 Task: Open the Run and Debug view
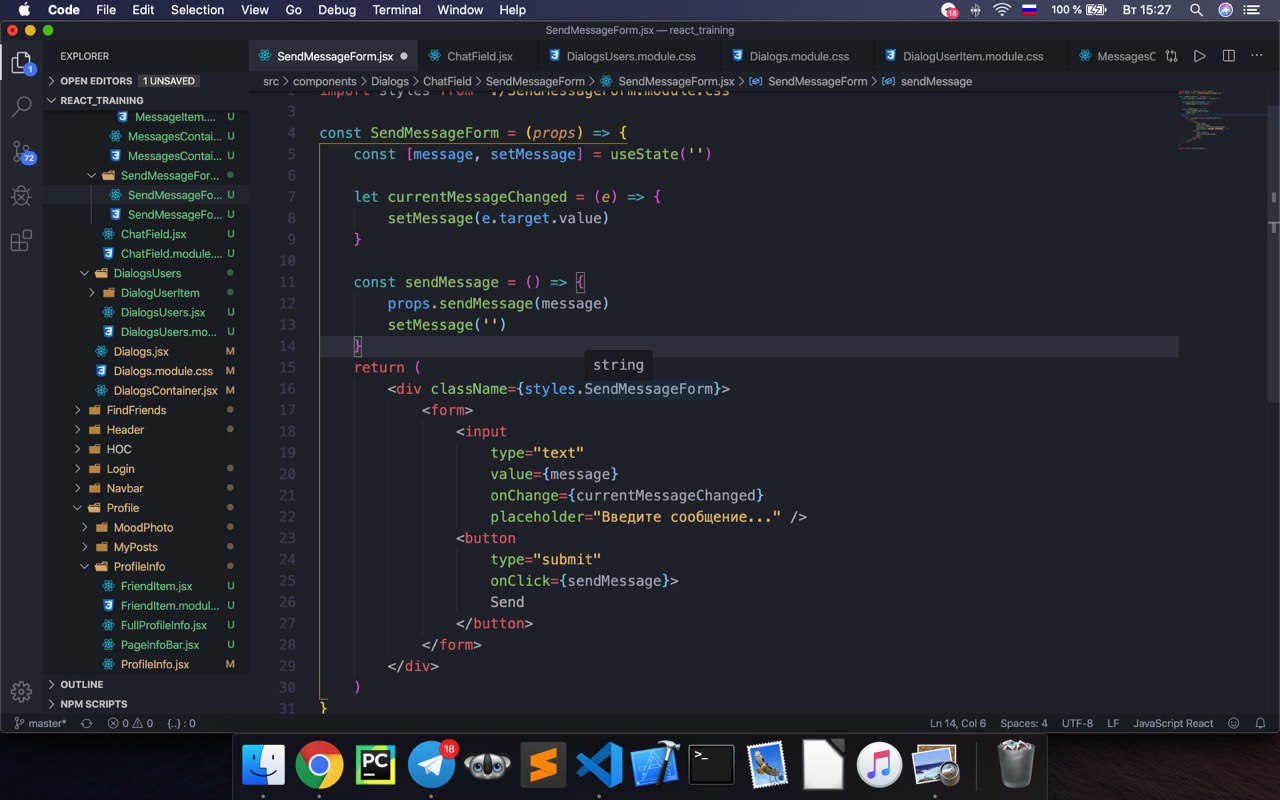(x=21, y=196)
